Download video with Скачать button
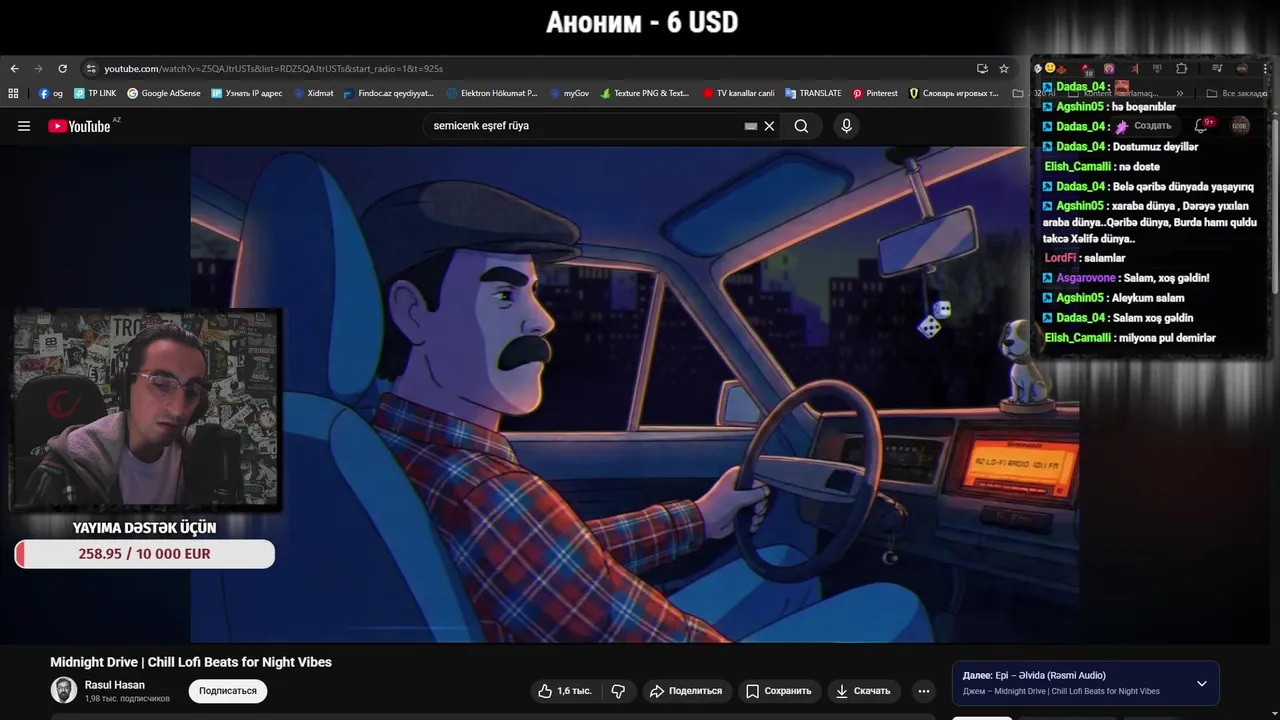 tap(864, 691)
